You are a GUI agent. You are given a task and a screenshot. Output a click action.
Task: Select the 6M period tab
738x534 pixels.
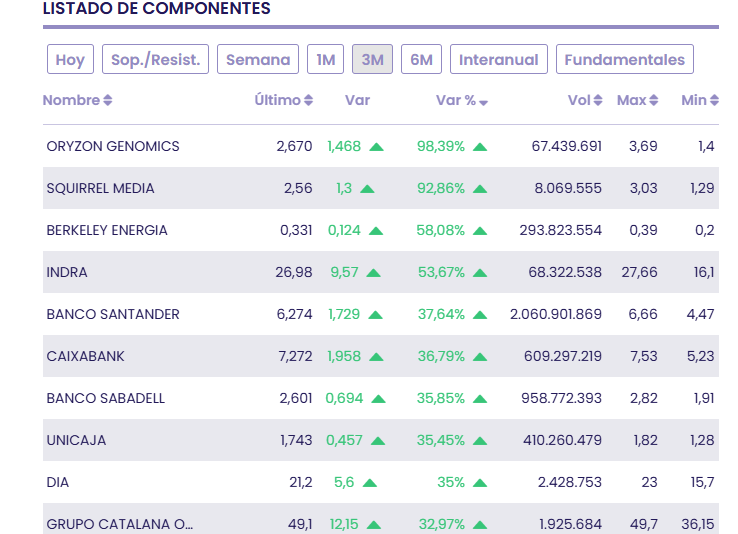pos(422,60)
